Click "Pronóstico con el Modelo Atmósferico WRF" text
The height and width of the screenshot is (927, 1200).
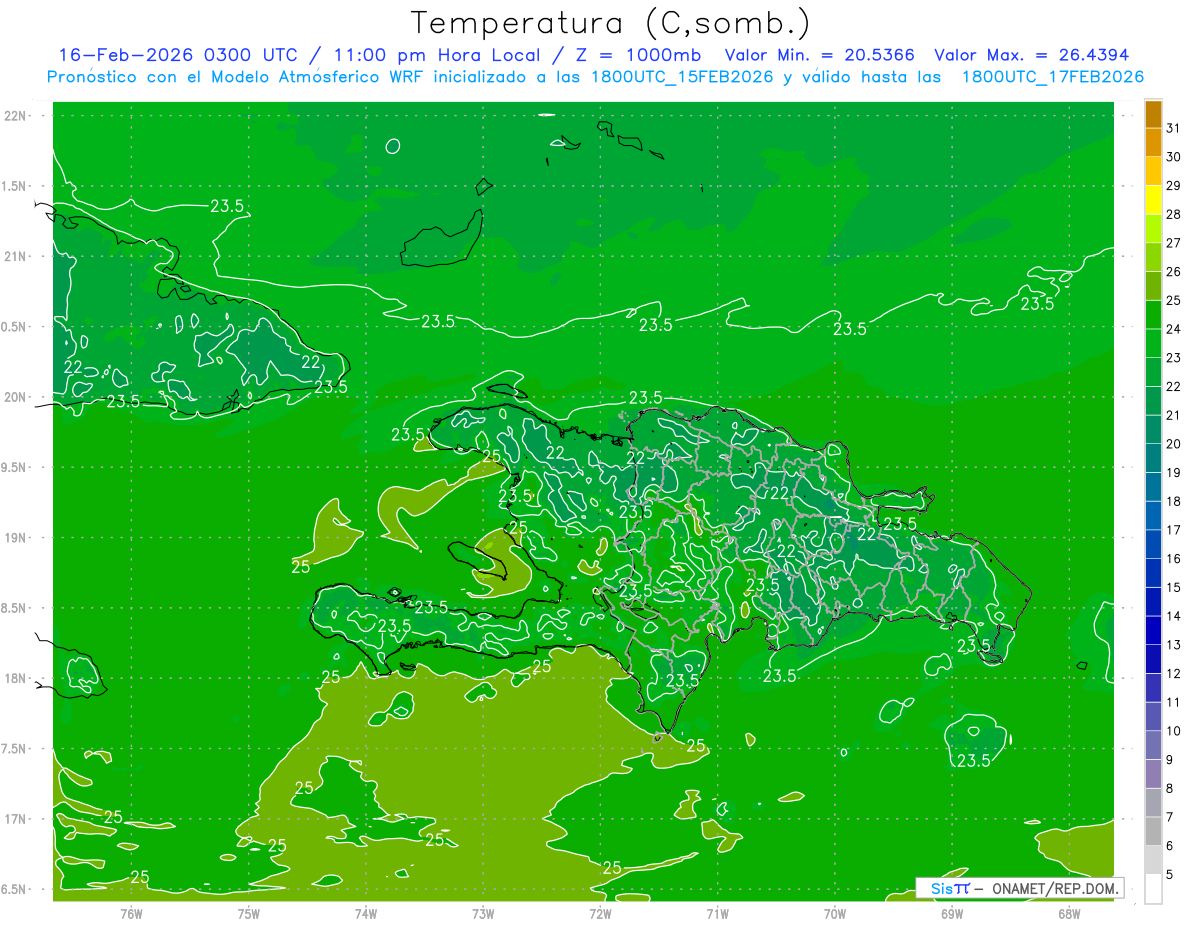click(236, 77)
